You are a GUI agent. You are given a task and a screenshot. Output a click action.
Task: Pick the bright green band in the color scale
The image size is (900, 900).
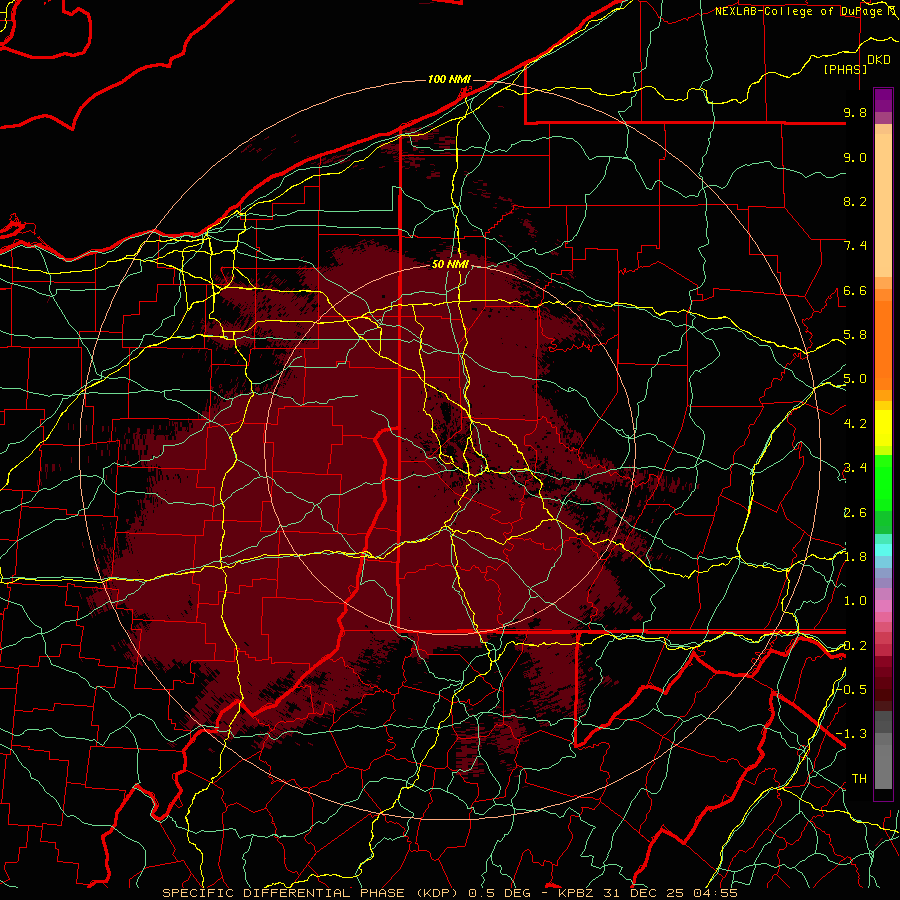pos(883,483)
